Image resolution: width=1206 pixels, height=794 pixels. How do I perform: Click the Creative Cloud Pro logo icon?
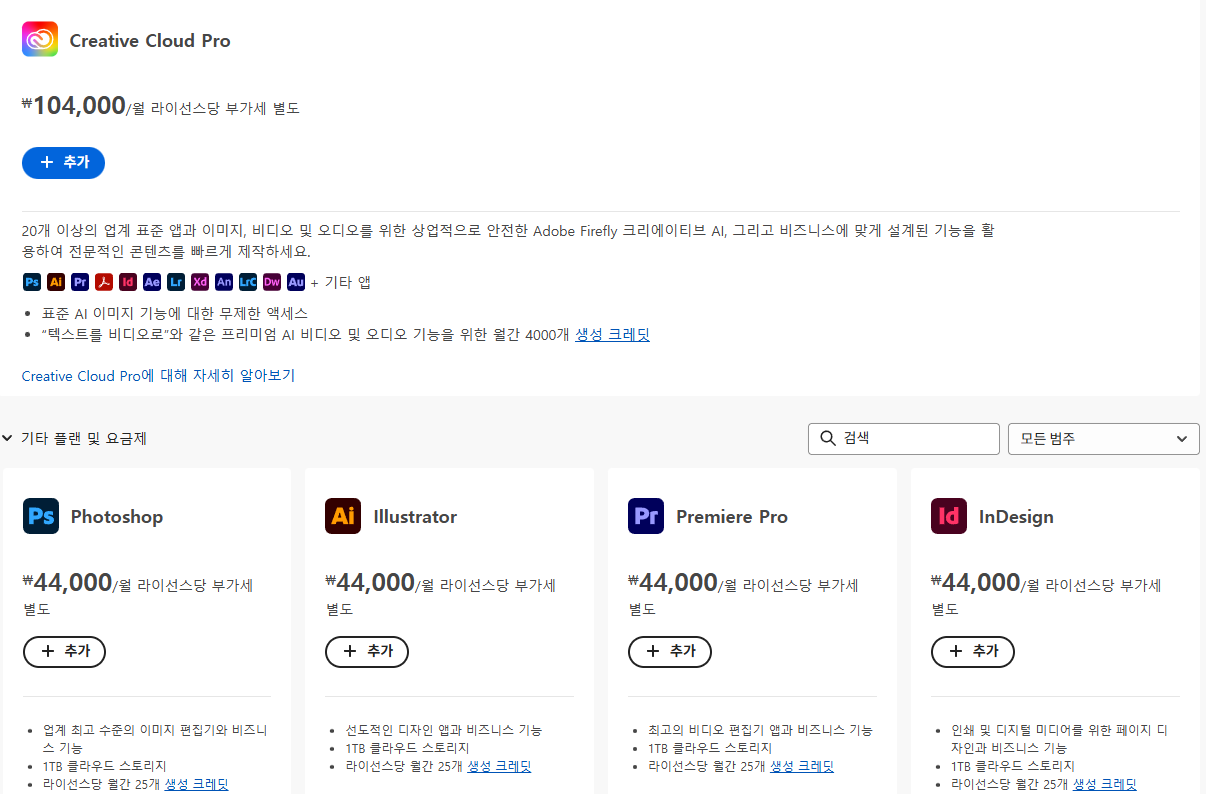pos(40,40)
